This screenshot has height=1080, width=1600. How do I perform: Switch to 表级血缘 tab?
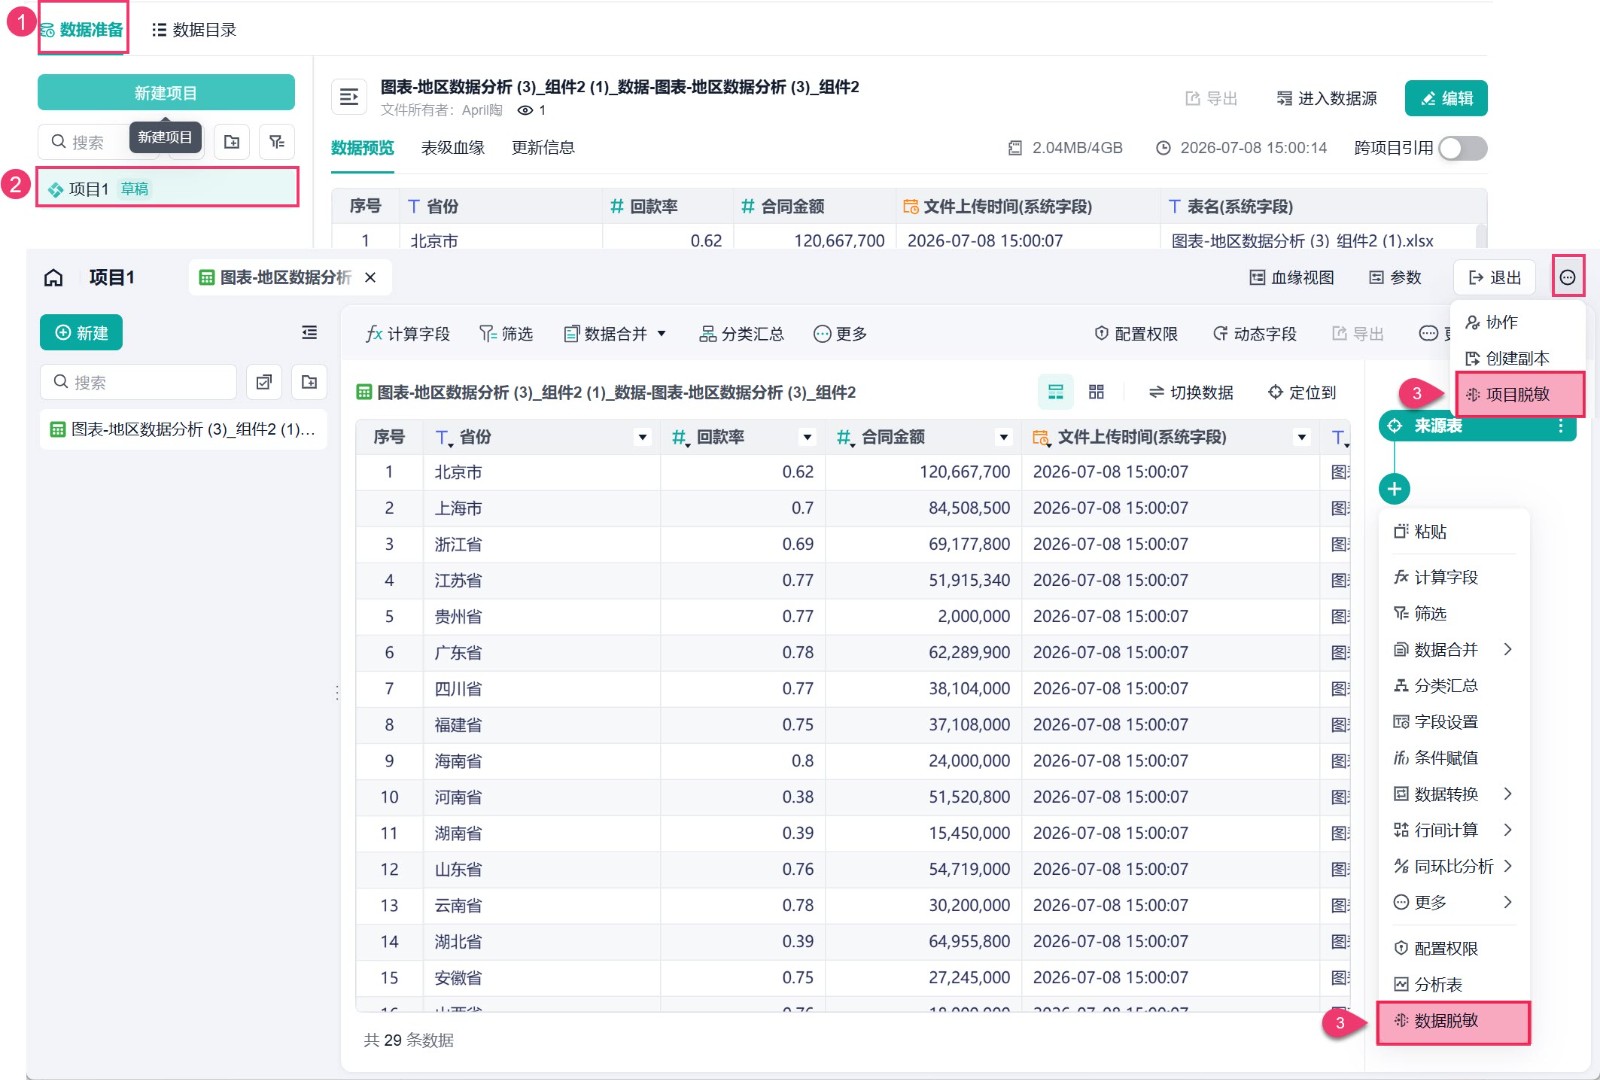click(x=453, y=148)
